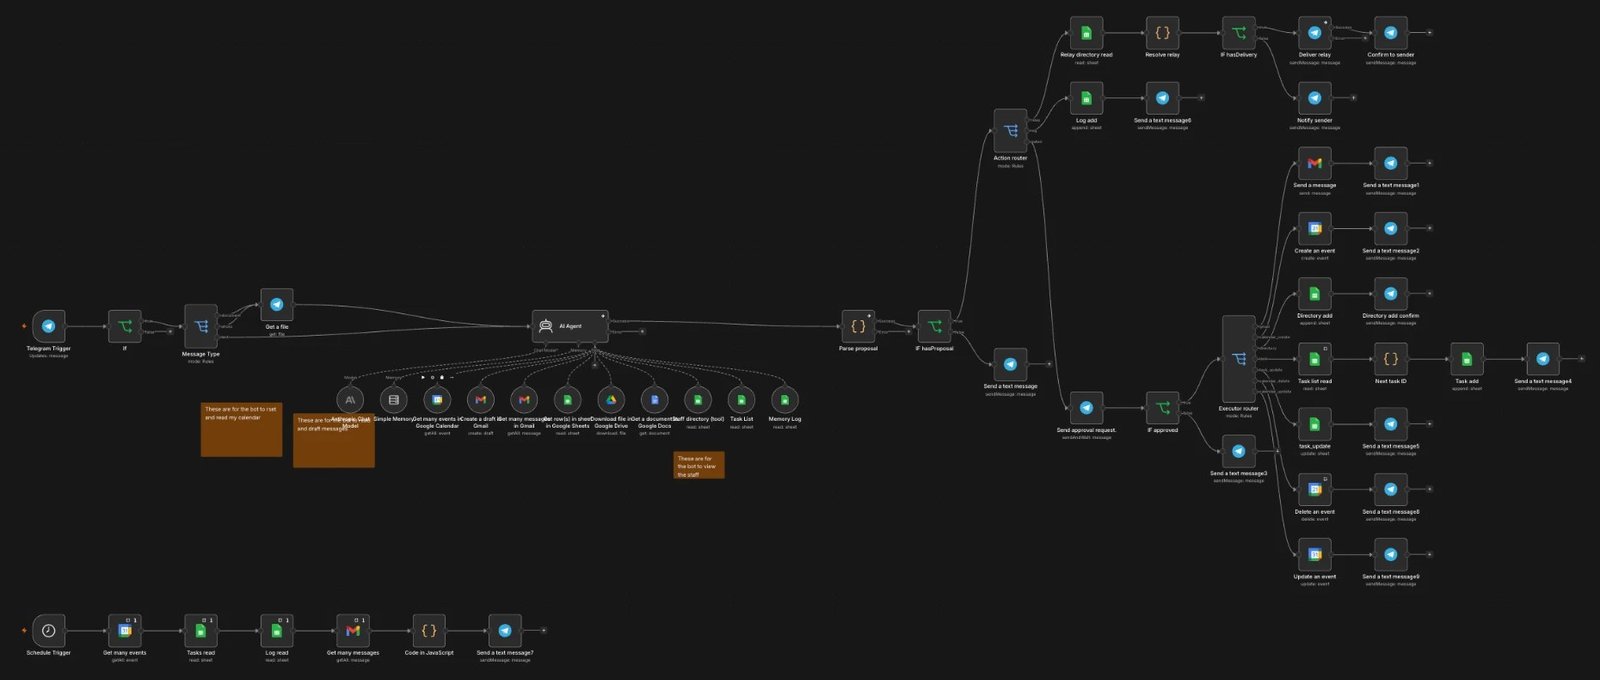Screen dimensions: 1600x680
Task: Open the Code in JavaScript node
Action: click(429, 630)
